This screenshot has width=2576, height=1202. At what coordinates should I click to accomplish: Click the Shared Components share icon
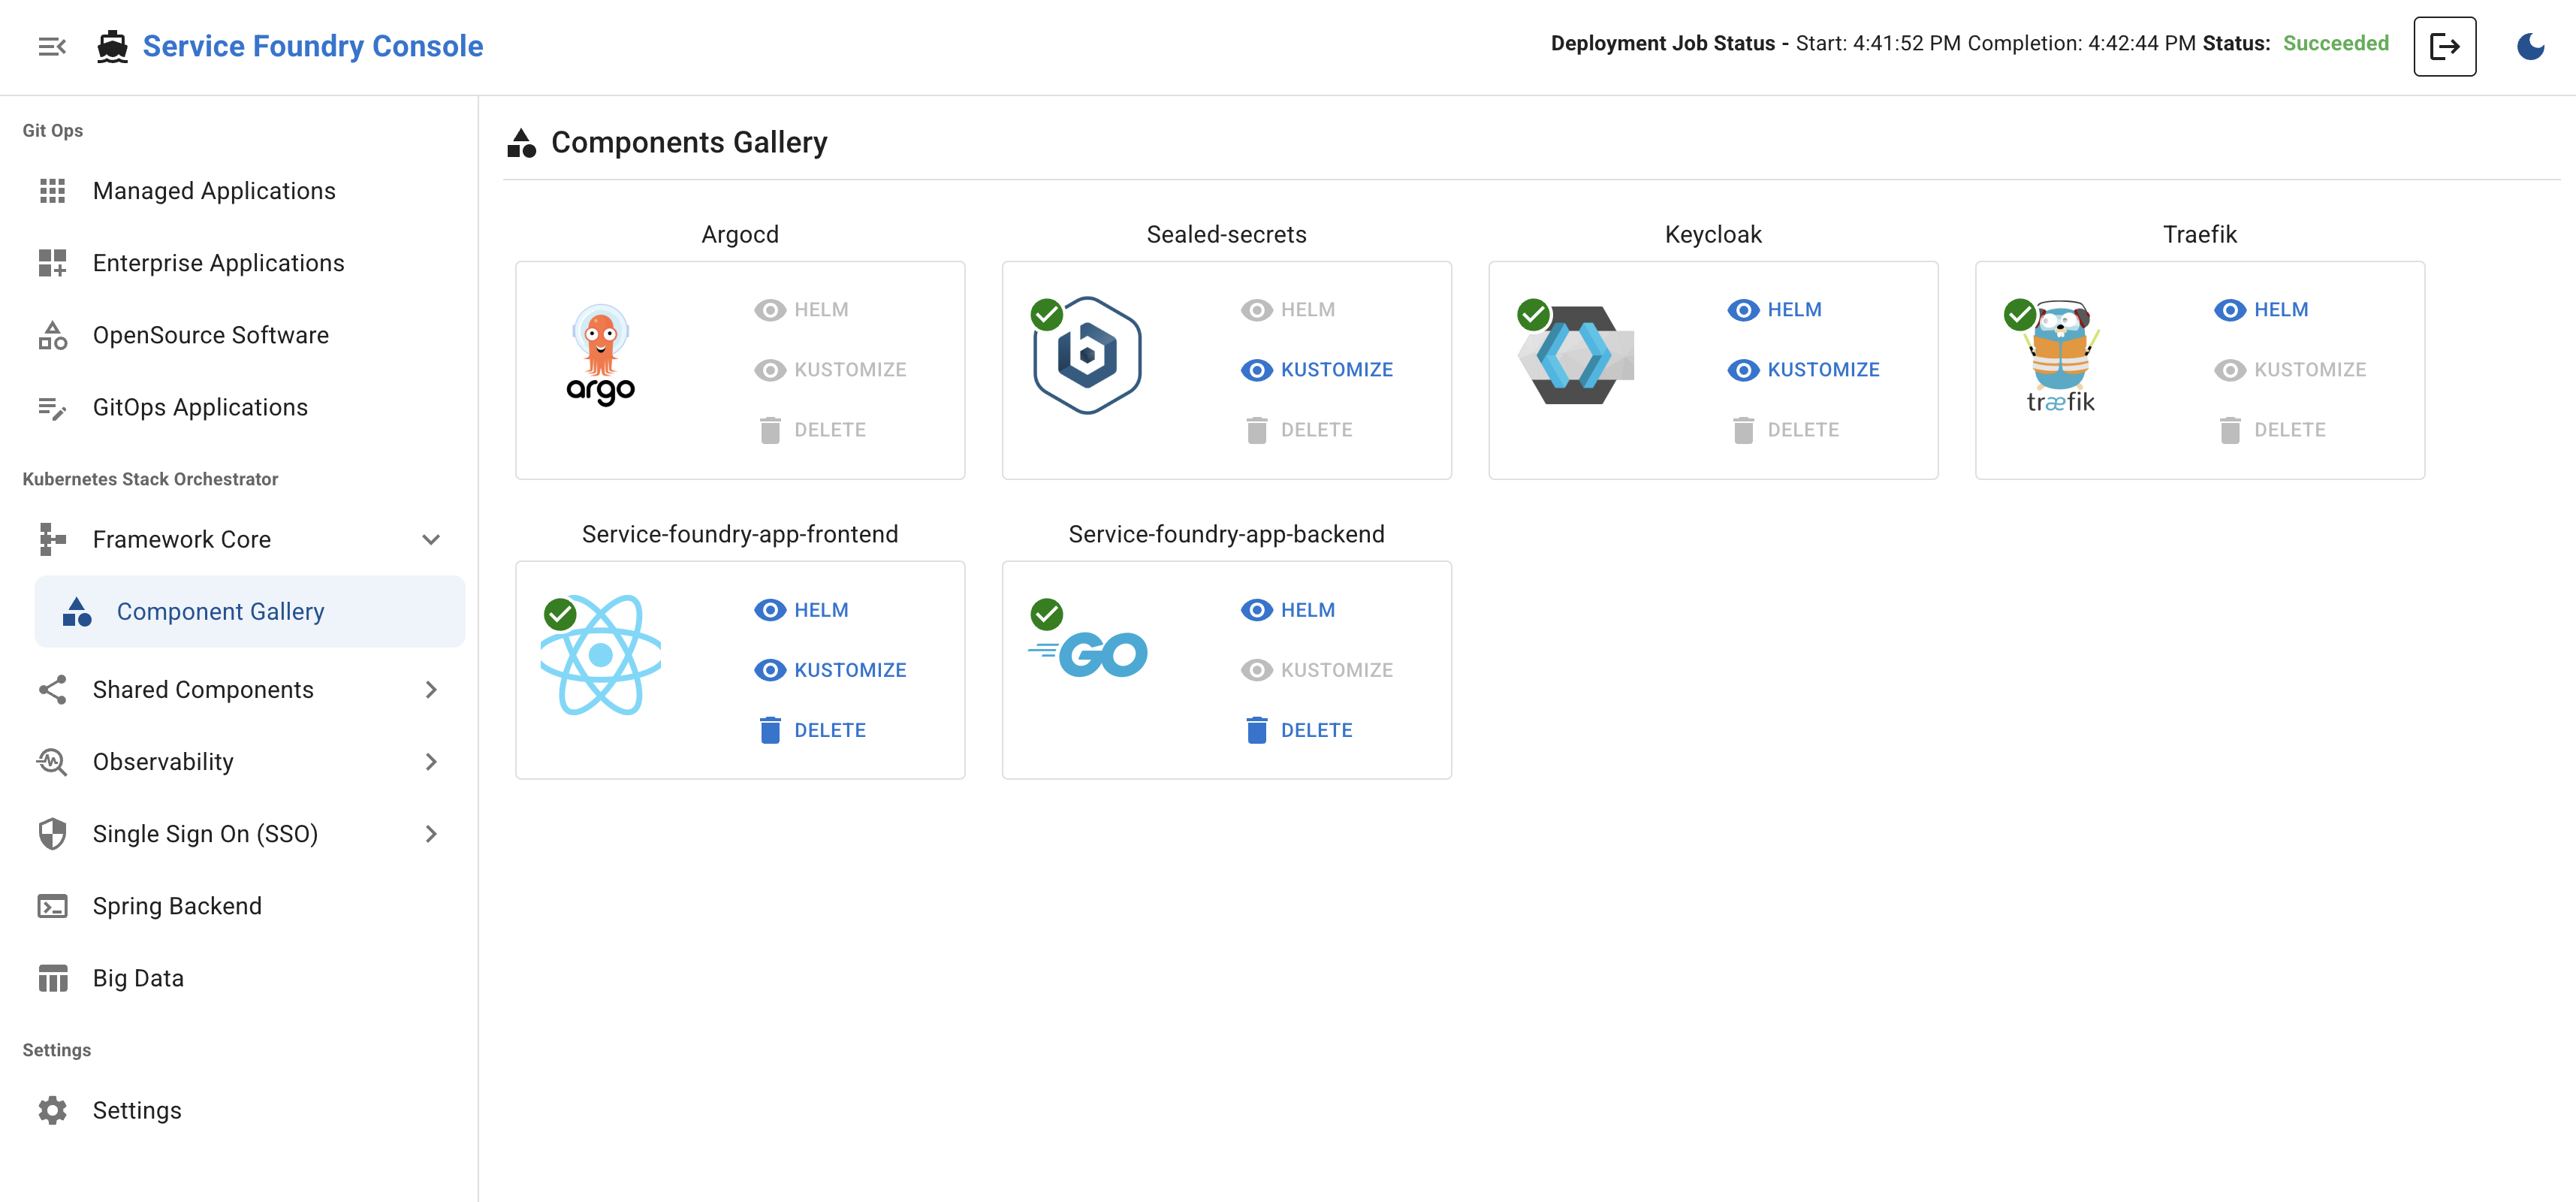click(x=52, y=689)
